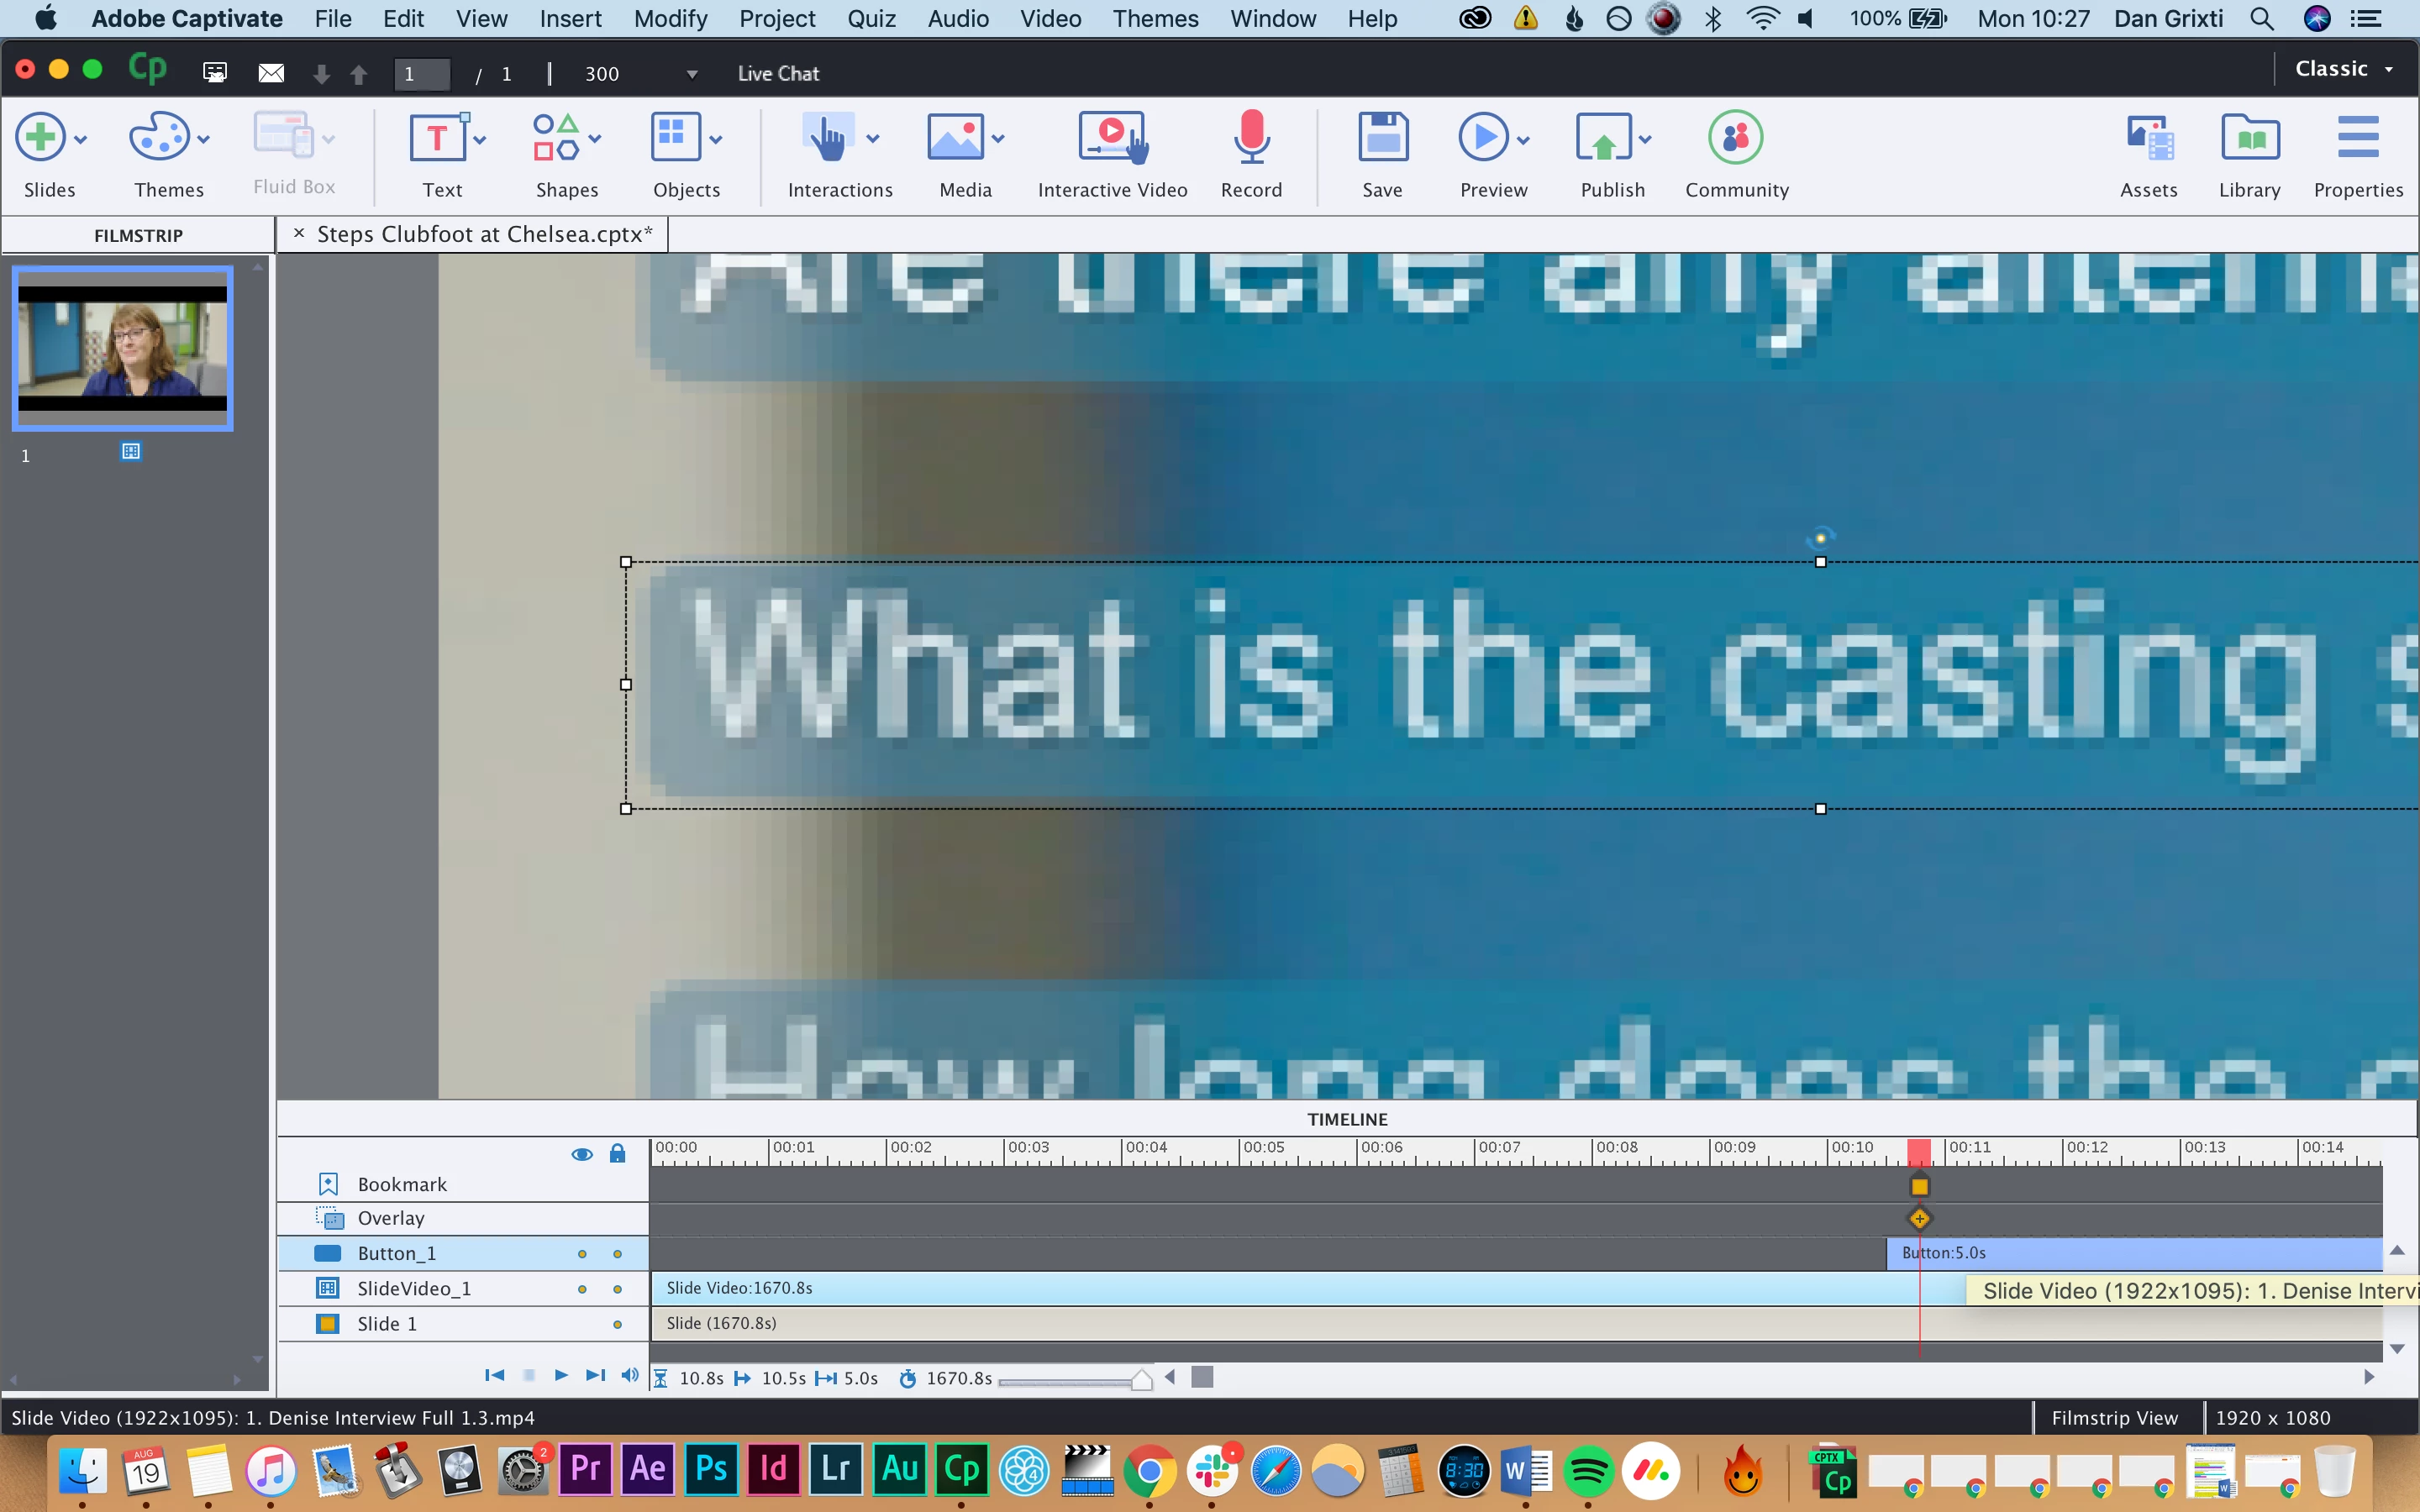Expand the Shapes dropdown arrow
Screen dimensions: 2420x1512
595,138
